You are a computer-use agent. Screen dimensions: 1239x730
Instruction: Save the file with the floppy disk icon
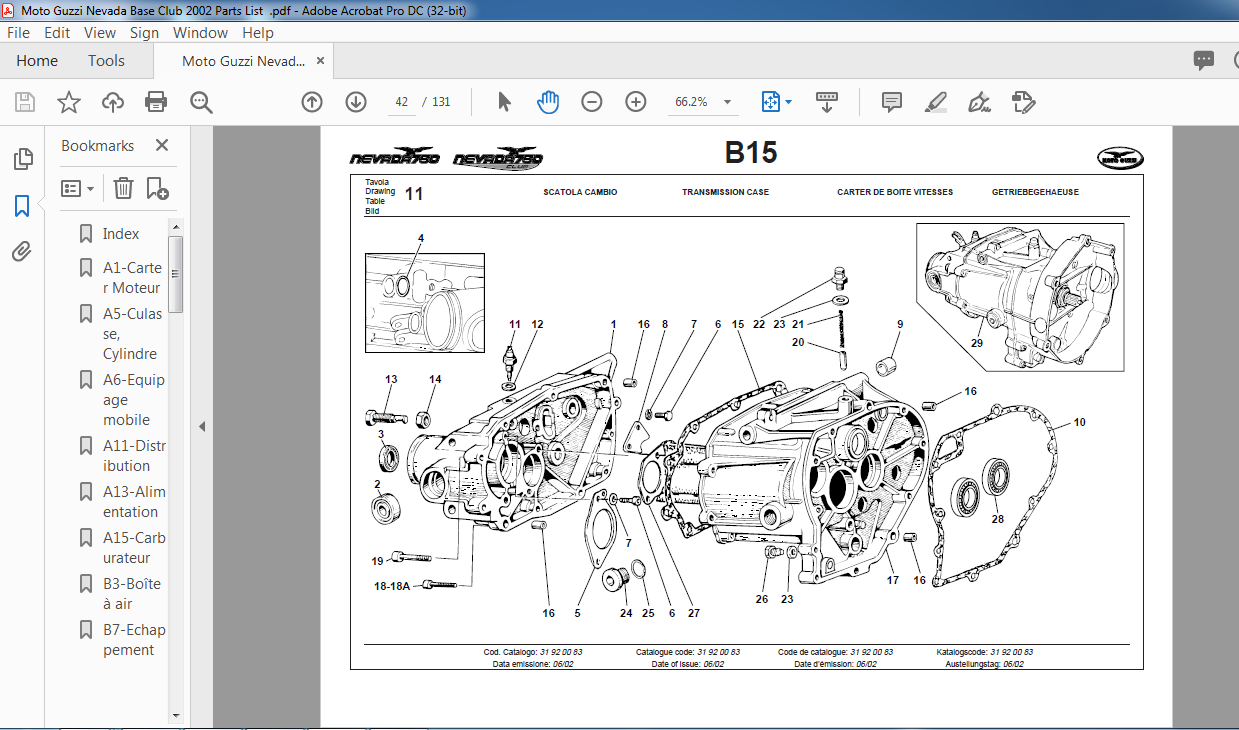pyautogui.click(x=25, y=102)
